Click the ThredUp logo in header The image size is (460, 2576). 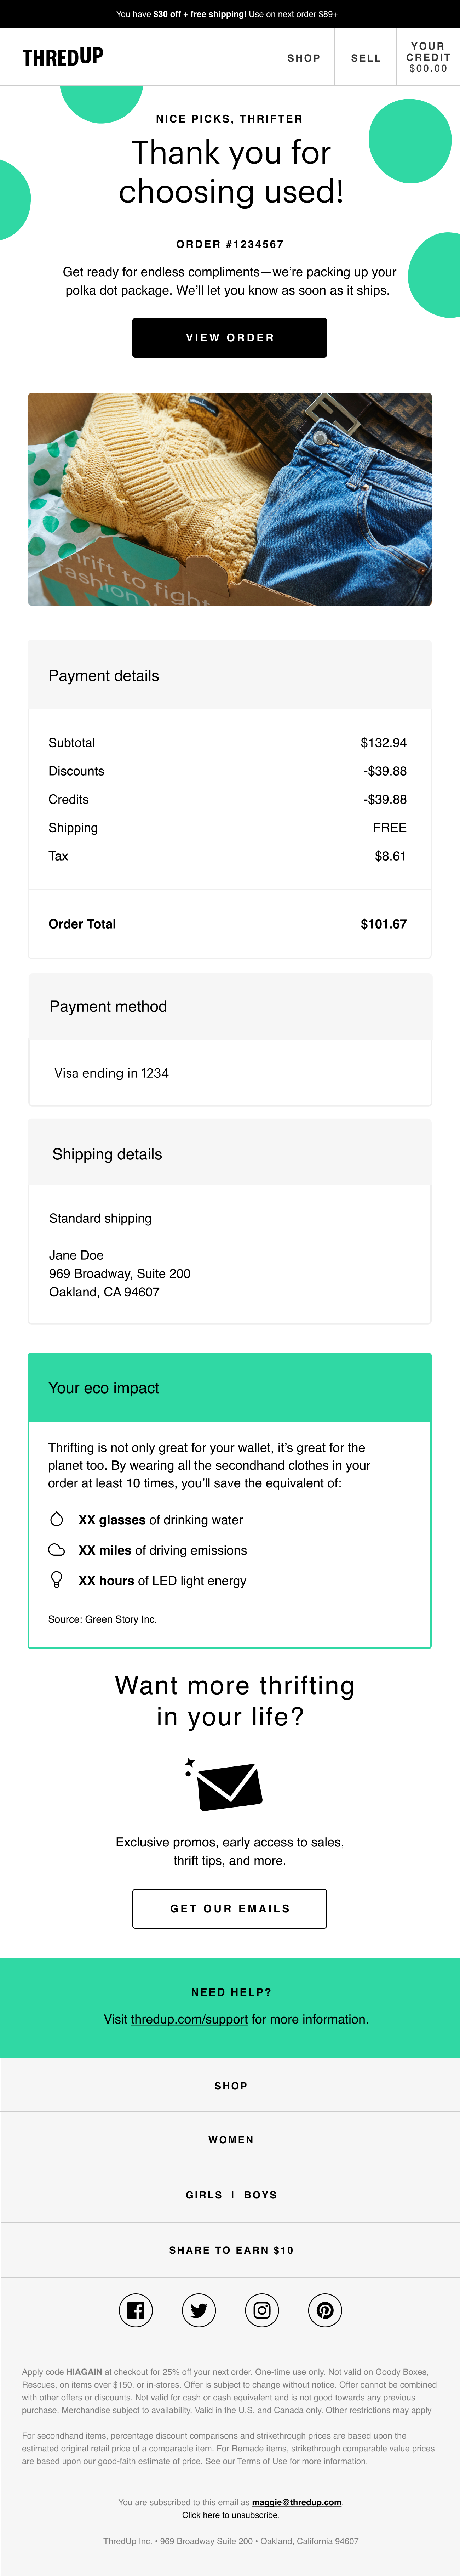click(x=63, y=57)
